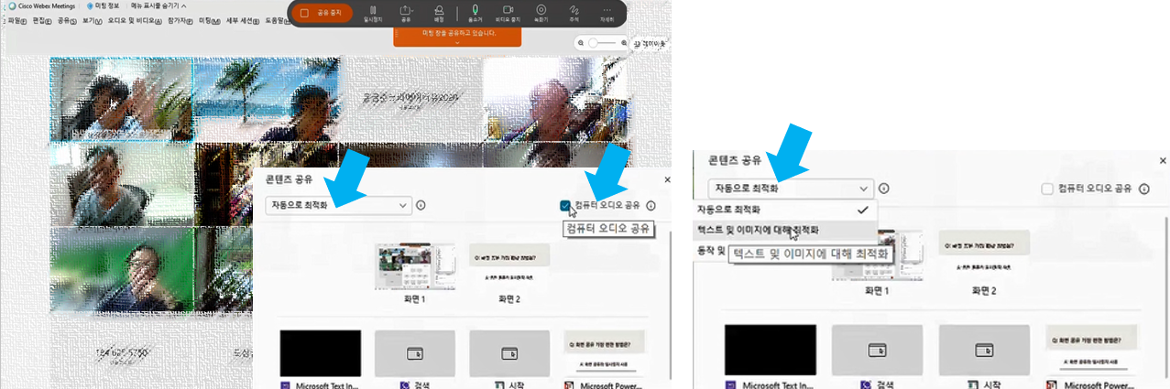Uncheck 컴퓨터 오디오 공유 in the left dialog

point(565,205)
